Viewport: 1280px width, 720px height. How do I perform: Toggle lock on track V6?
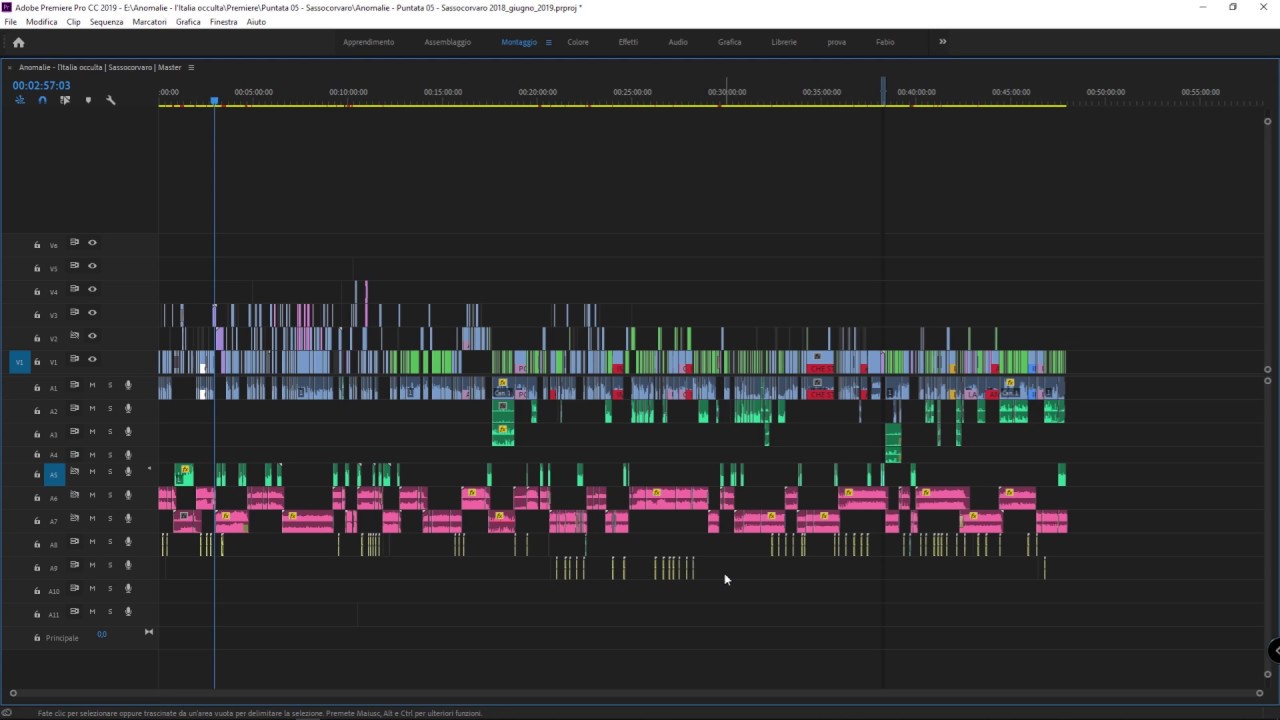[x=37, y=245]
